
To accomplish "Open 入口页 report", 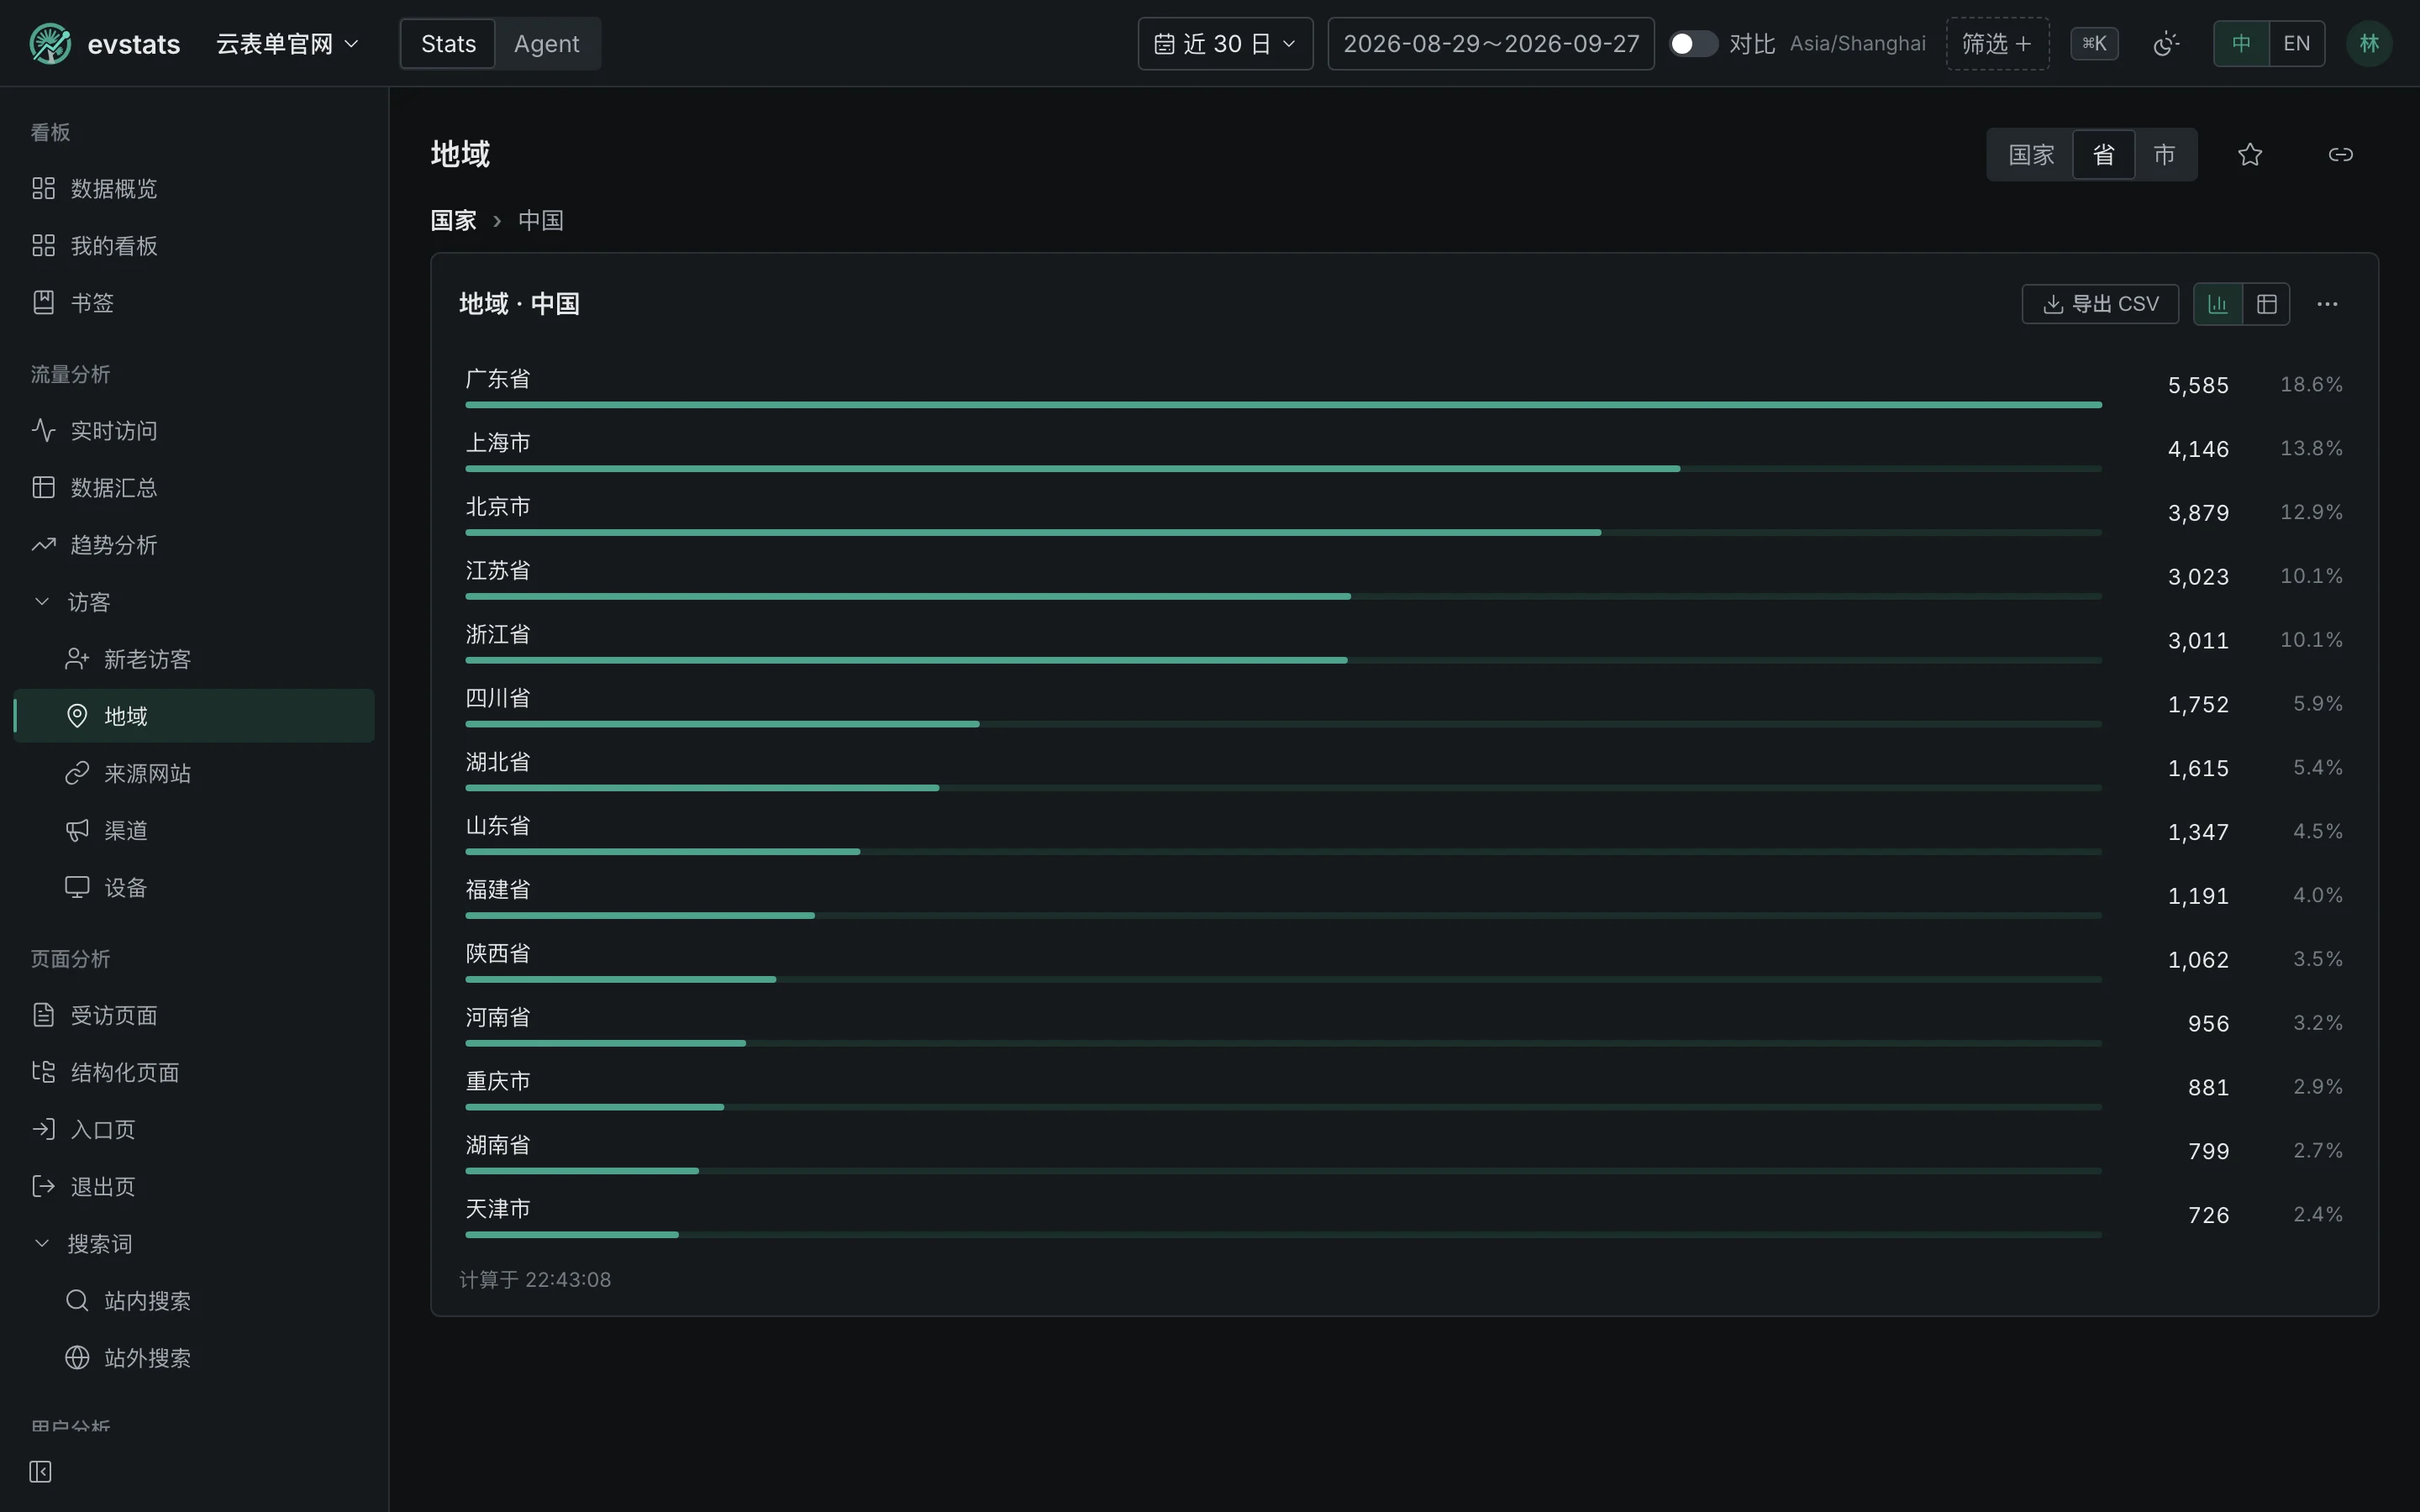I will point(194,1129).
